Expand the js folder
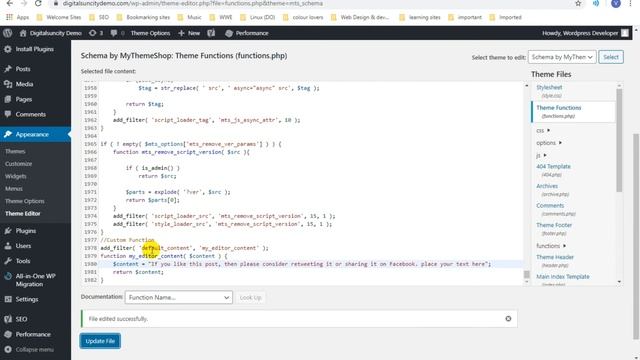This screenshot has width=640, height=360. pos(541,156)
